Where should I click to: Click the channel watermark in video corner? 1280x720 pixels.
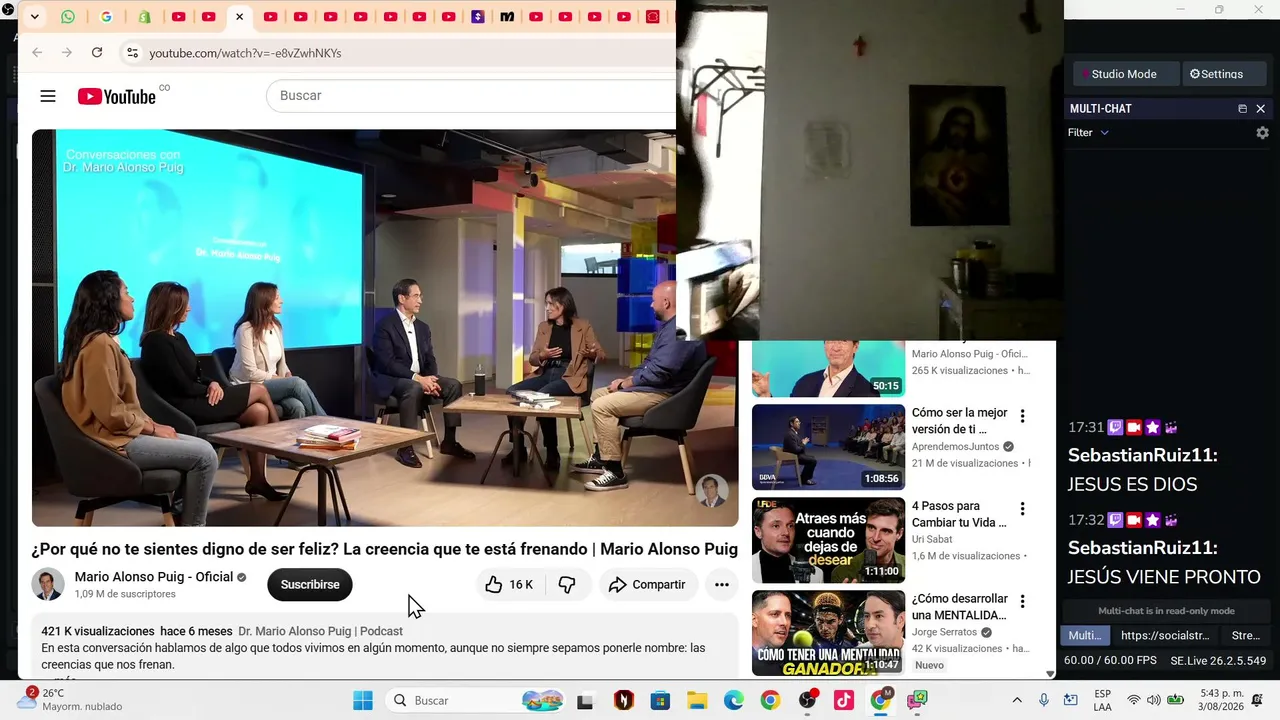point(712,490)
